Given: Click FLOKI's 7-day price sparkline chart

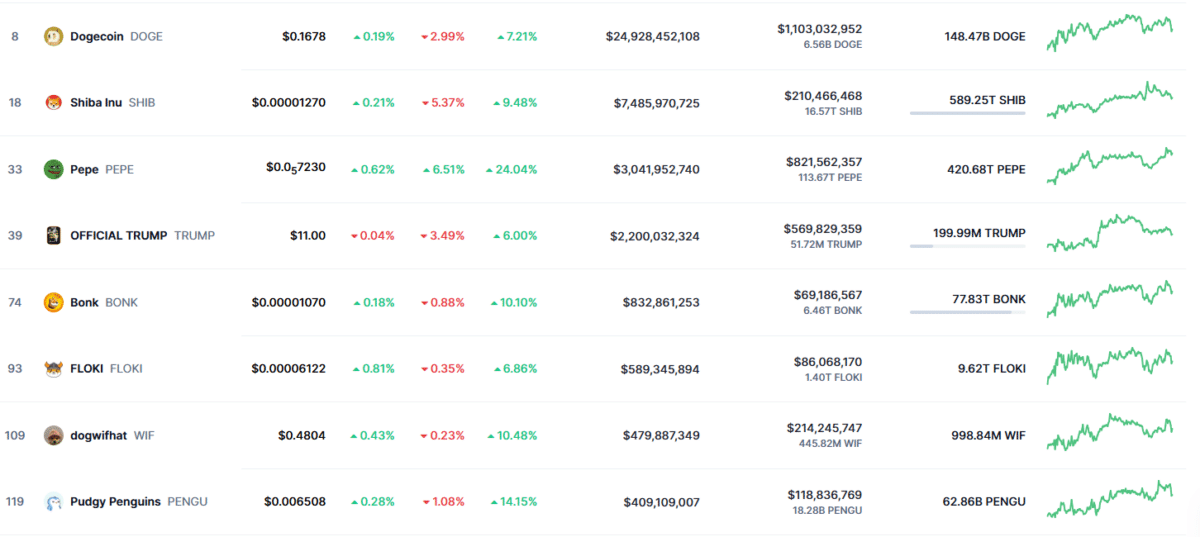Looking at the screenshot, I should pos(1110,366).
